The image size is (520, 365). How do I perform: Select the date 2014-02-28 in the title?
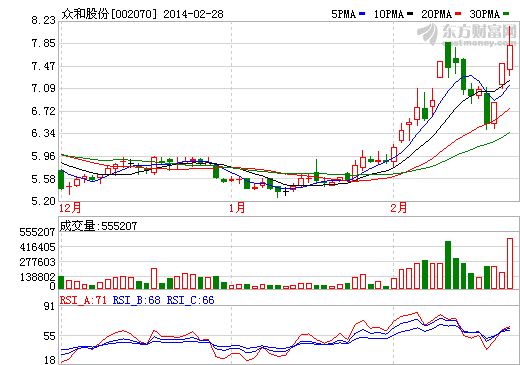pos(193,14)
